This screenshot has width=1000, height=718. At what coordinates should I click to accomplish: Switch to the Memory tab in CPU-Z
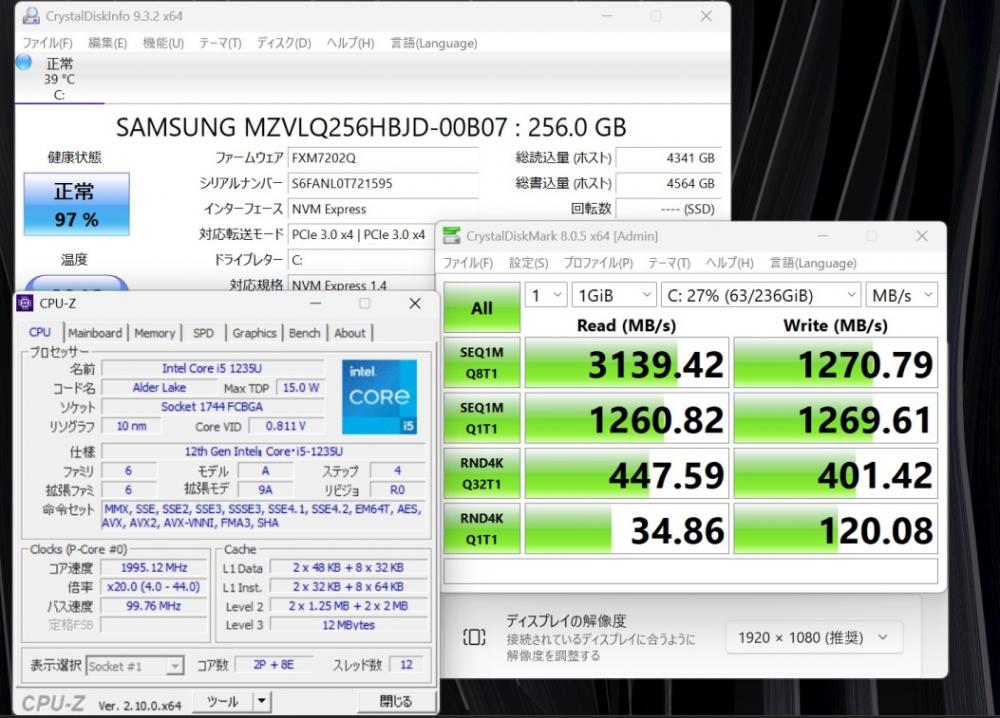(154, 333)
